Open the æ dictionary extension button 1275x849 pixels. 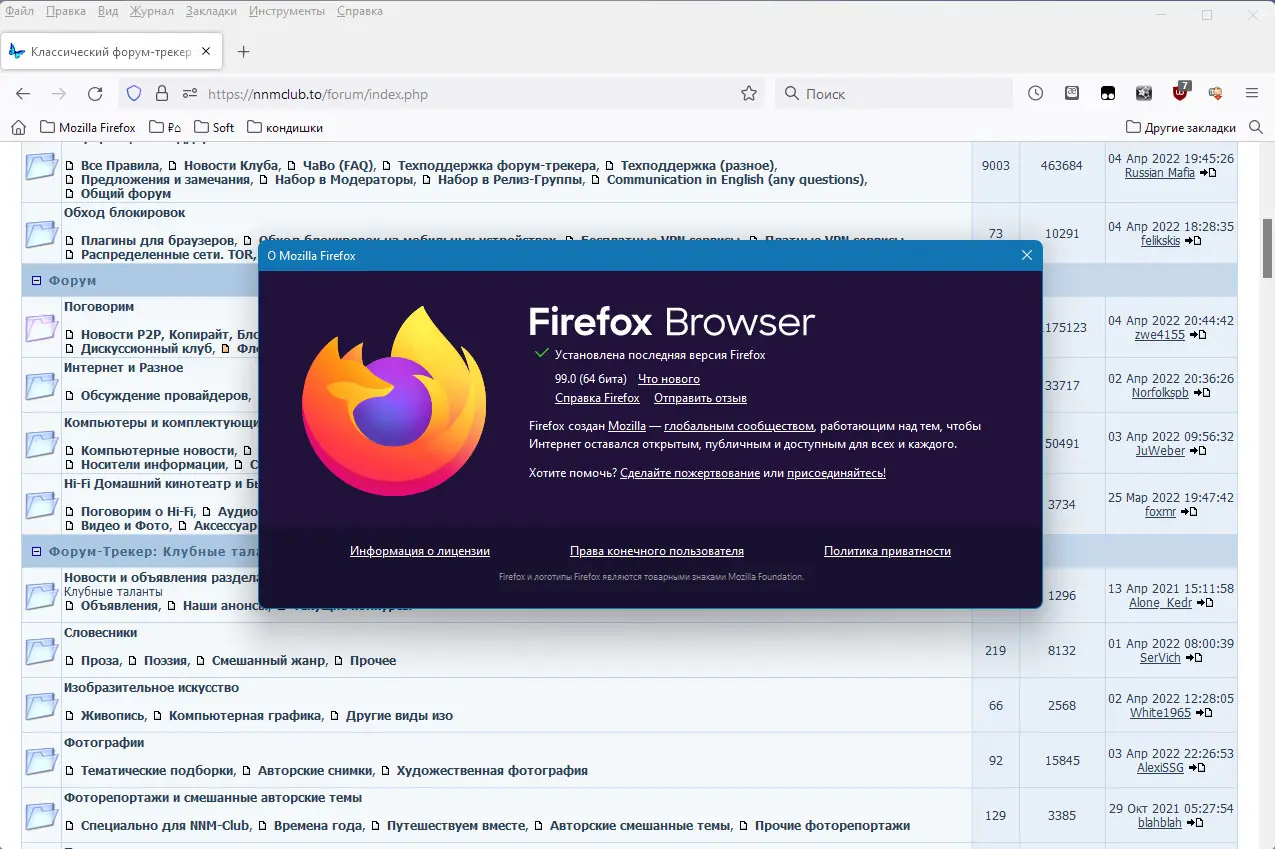(1072, 93)
